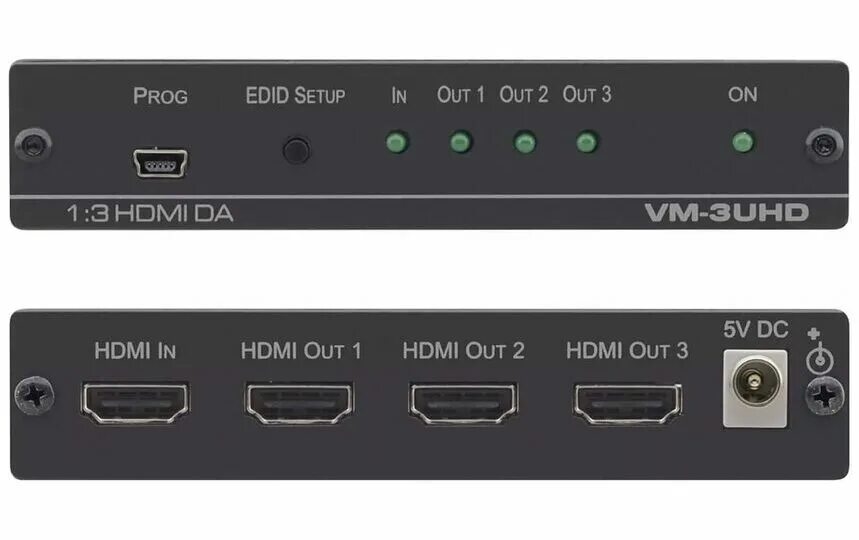859x540 pixels.
Task: Click the HDMI OUT 1 port
Action: point(299,403)
